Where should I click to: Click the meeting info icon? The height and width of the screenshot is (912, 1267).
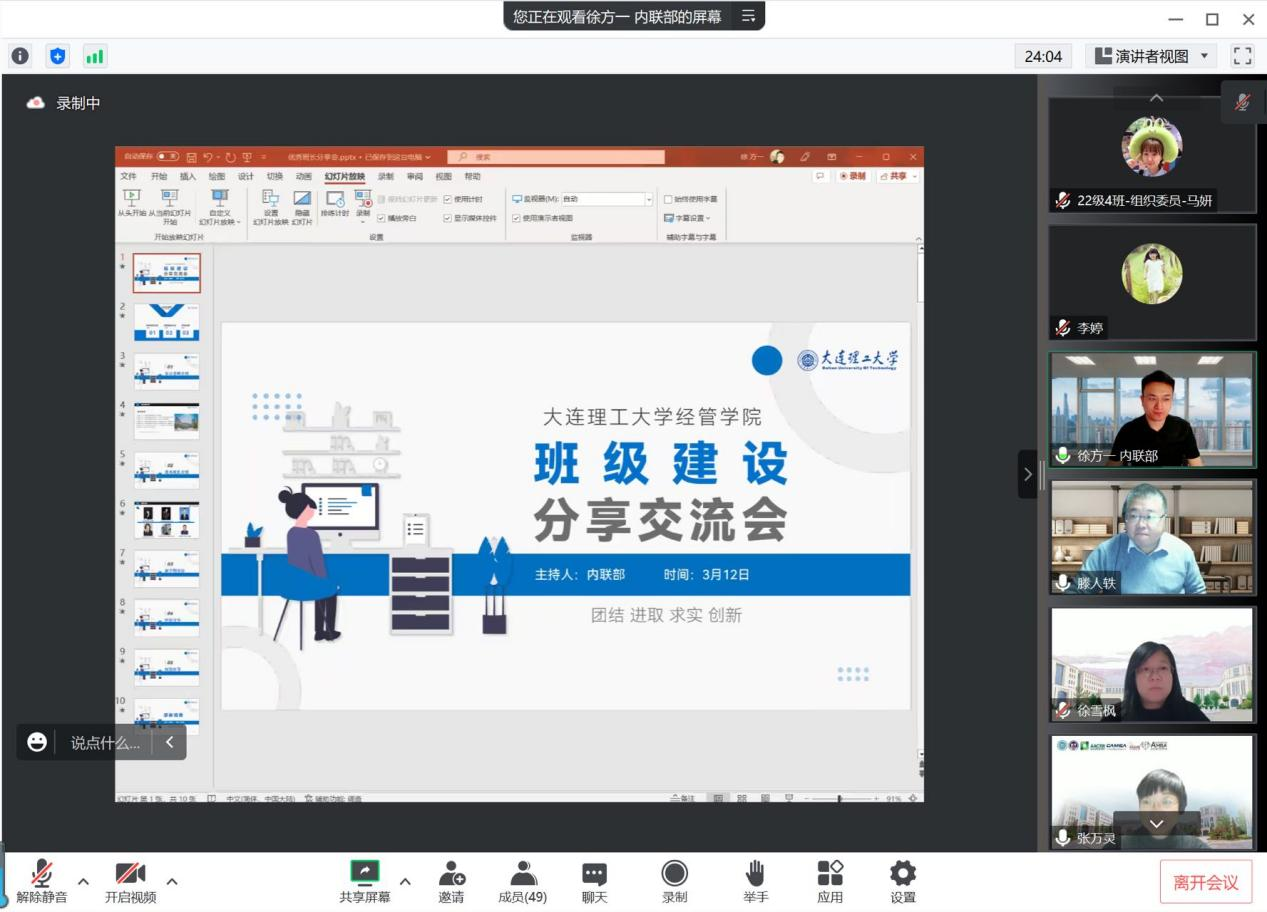point(20,57)
